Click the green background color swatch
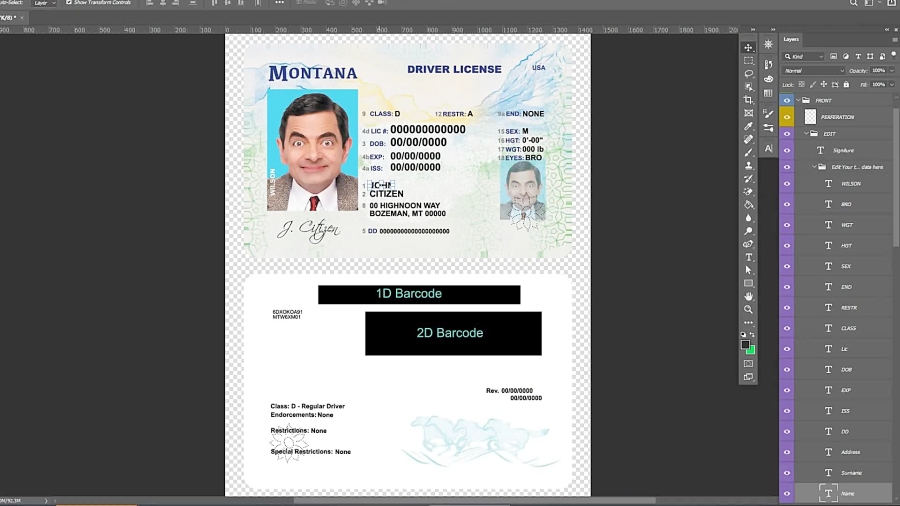Image resolution: width=900 pixels, height=506 pixels. coord(752,351)
